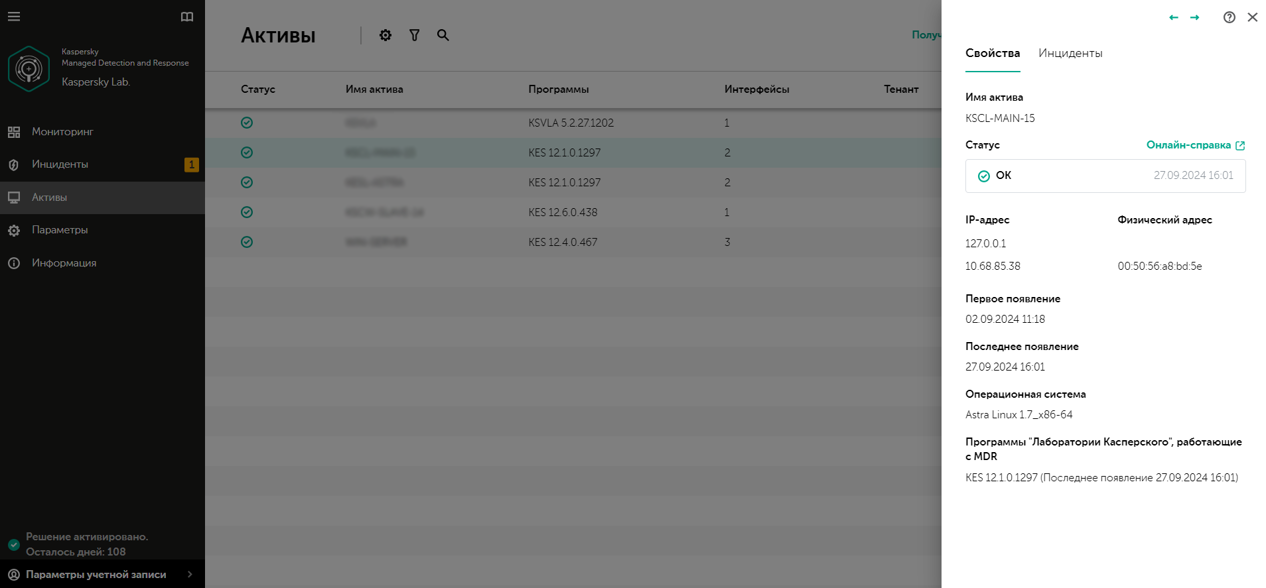Click status icon of KES 12.6.0.438 row
The height and width of the screenshot is (588, 1266).
click(247, 212)
